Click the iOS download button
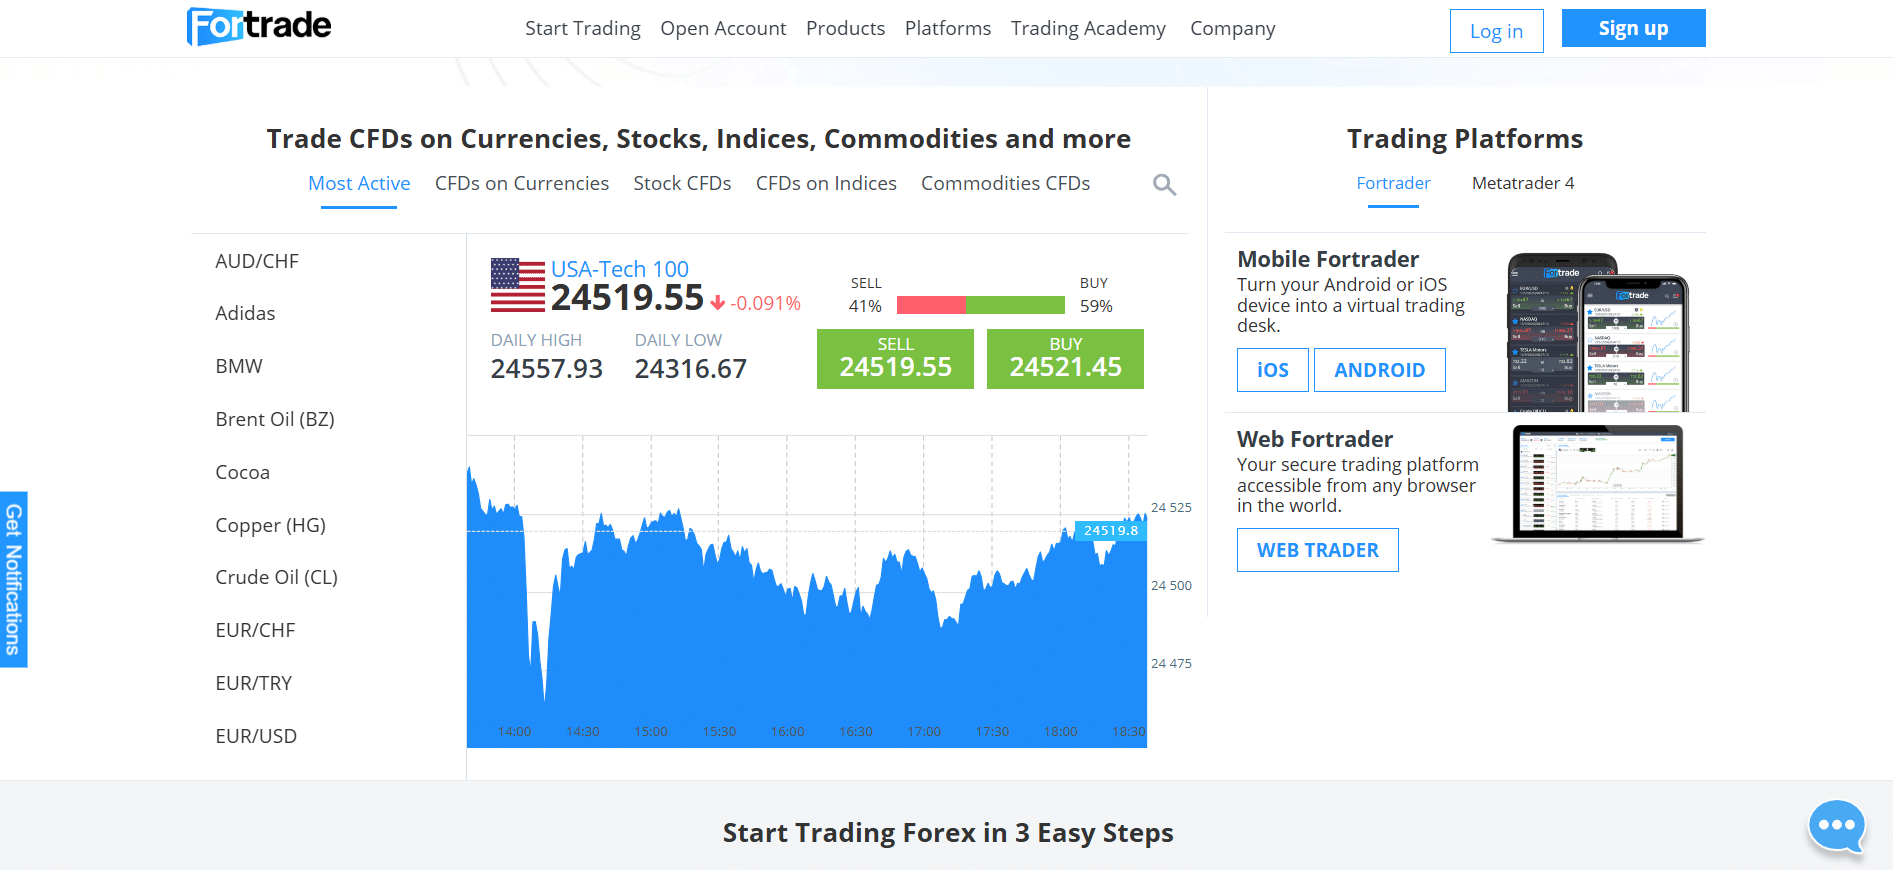The height and width of the screenshot is (870, 1893). point(1273,370)
